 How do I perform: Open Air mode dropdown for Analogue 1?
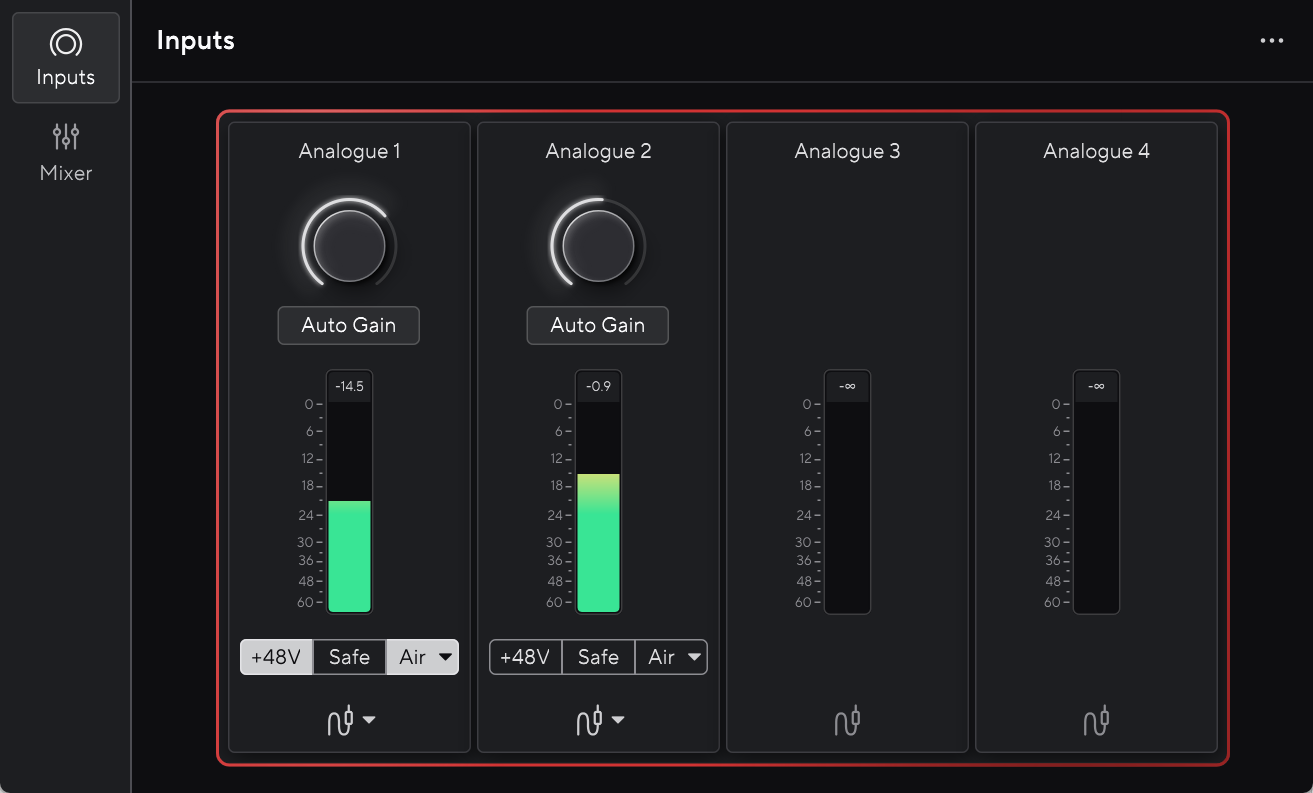pos(445,657)
